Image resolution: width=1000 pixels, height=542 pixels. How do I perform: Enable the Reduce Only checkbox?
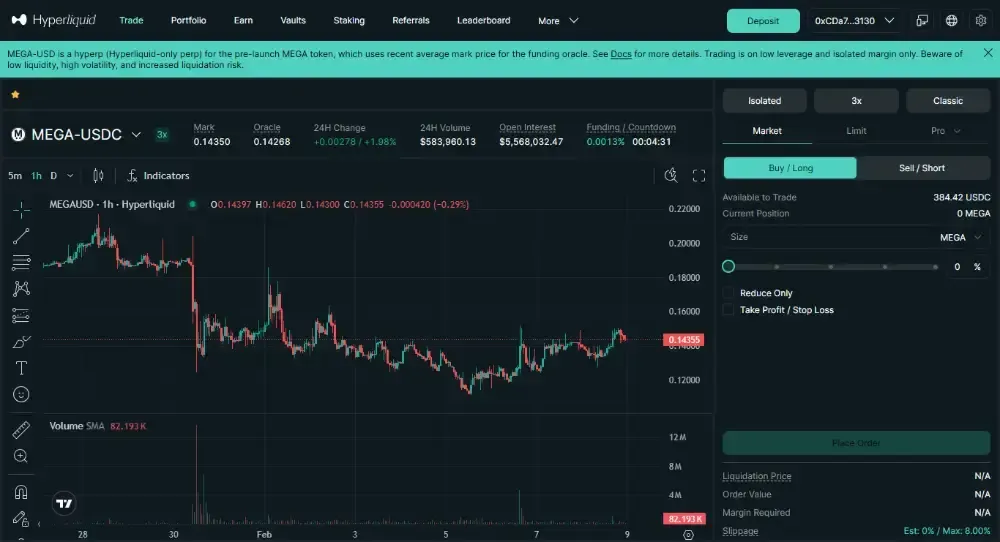pyautogui.click(x=728, y=293)
